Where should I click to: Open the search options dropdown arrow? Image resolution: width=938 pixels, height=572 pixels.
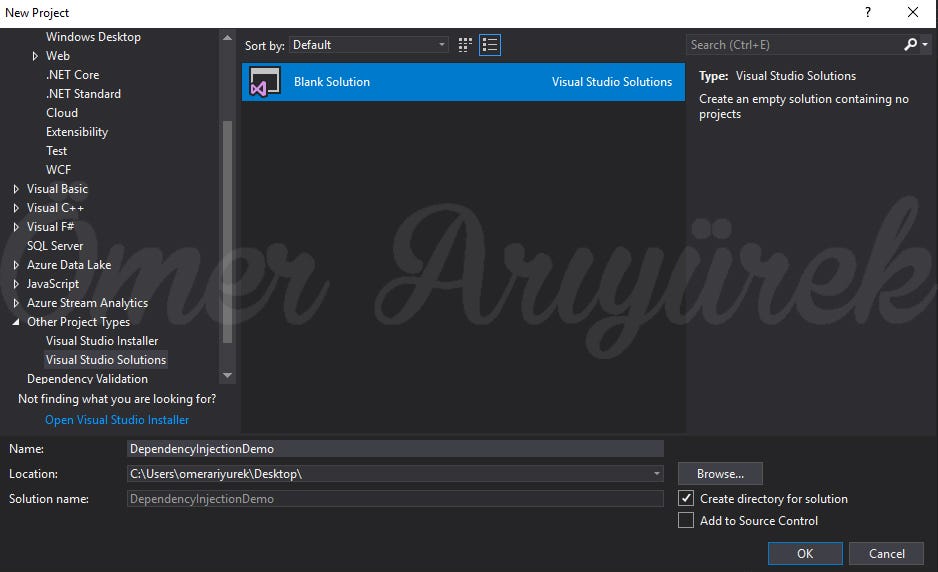(x=925, y=45)
